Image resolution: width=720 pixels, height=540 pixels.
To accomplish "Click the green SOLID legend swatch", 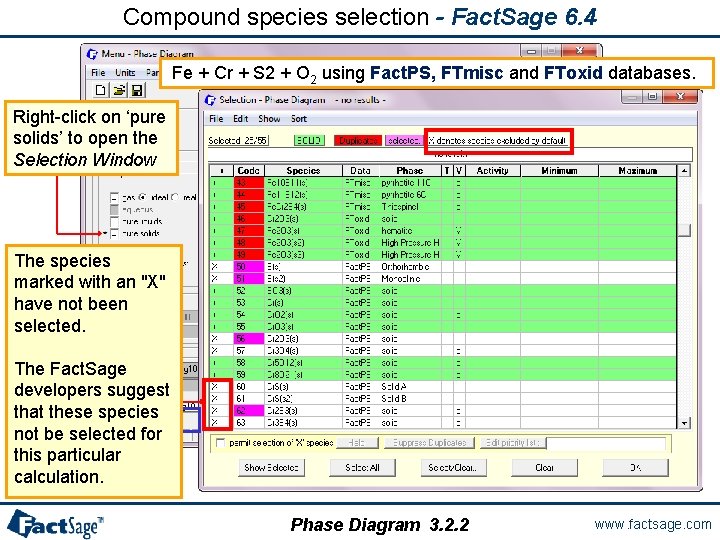I will point(309,141).
